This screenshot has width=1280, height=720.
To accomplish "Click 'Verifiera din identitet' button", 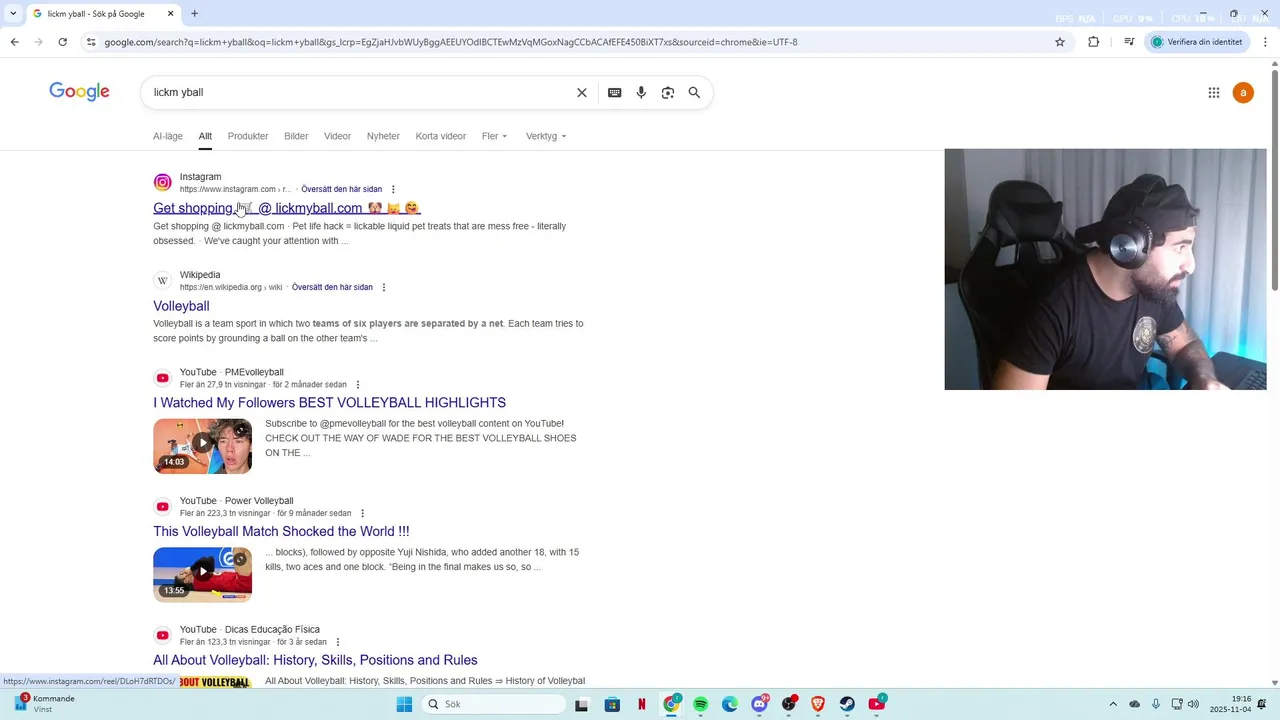I will [x=1197, y=42].
